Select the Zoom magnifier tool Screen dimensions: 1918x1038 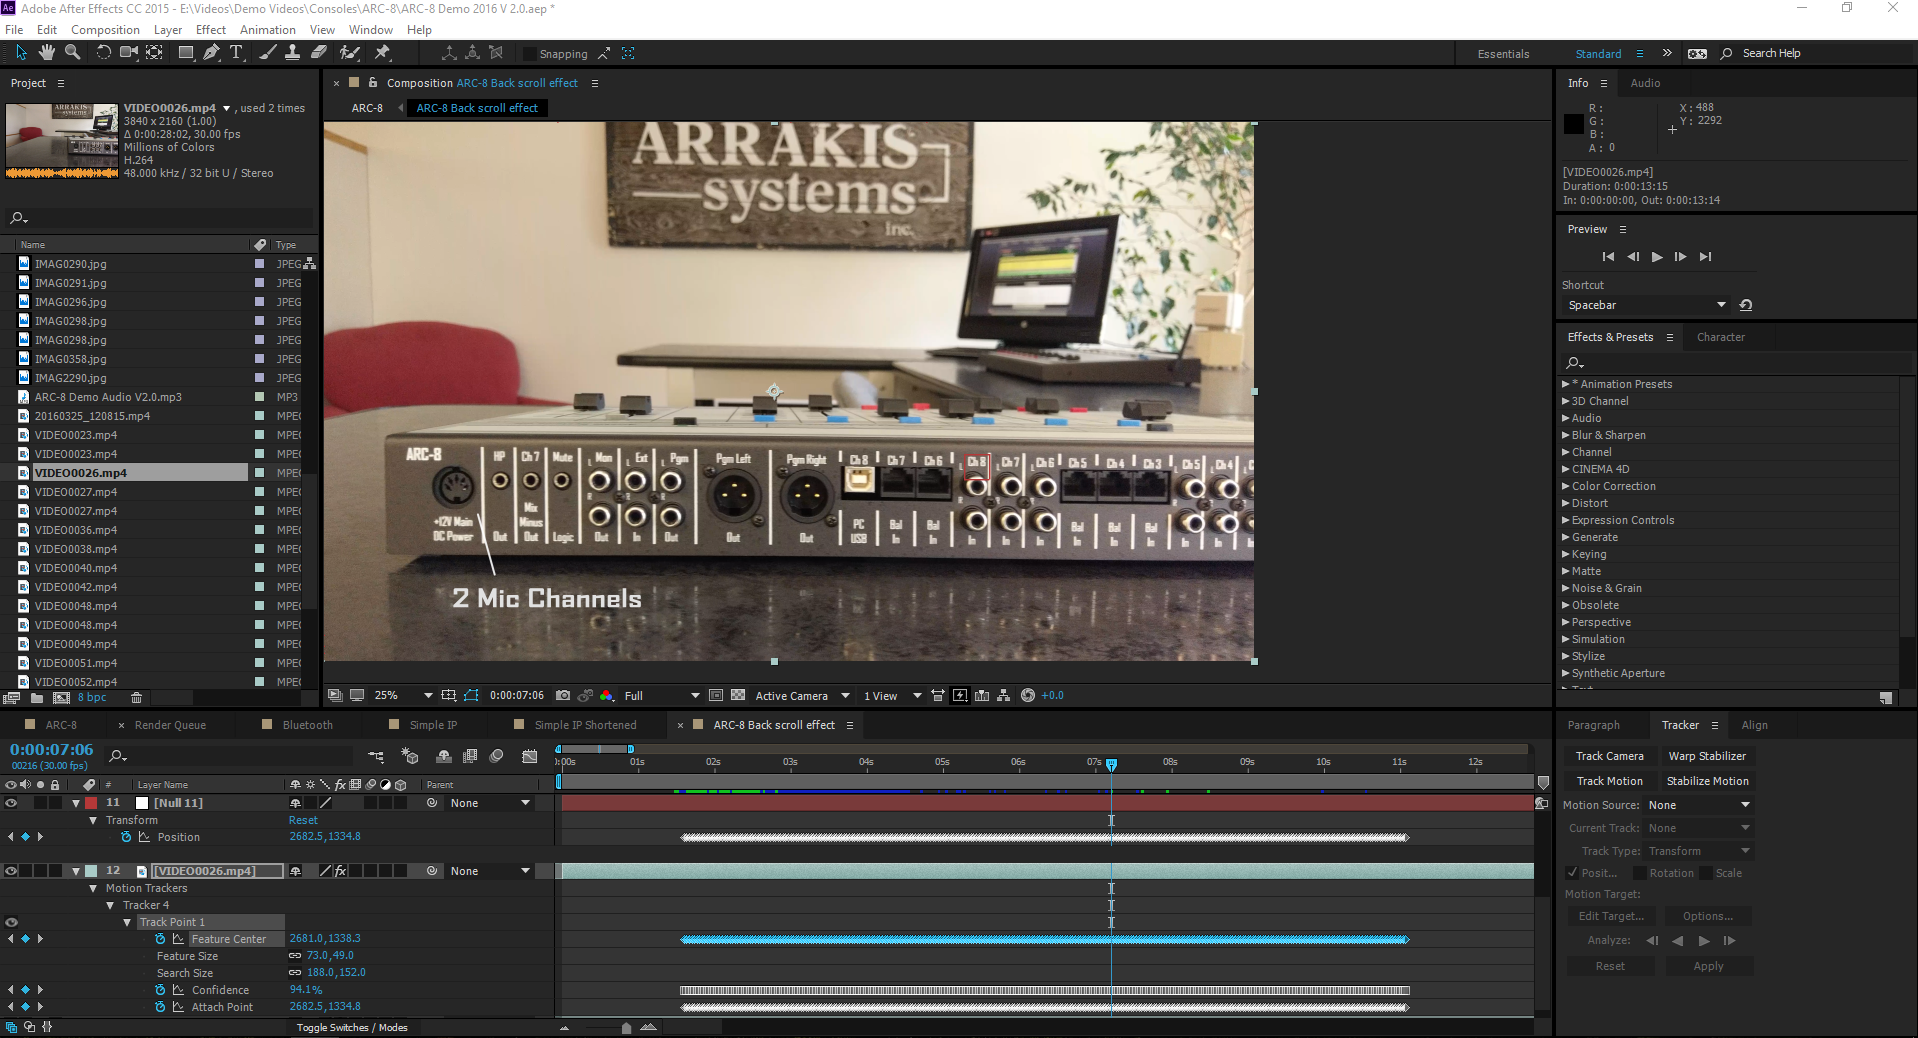pyautogui.click(x=72, y=53)
